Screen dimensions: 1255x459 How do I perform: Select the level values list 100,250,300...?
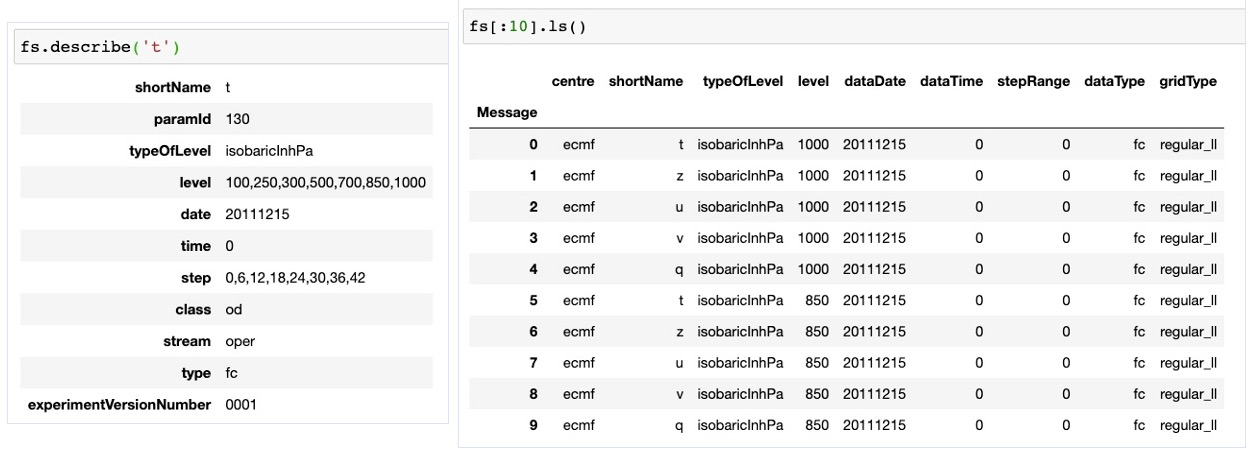[325, 182]
